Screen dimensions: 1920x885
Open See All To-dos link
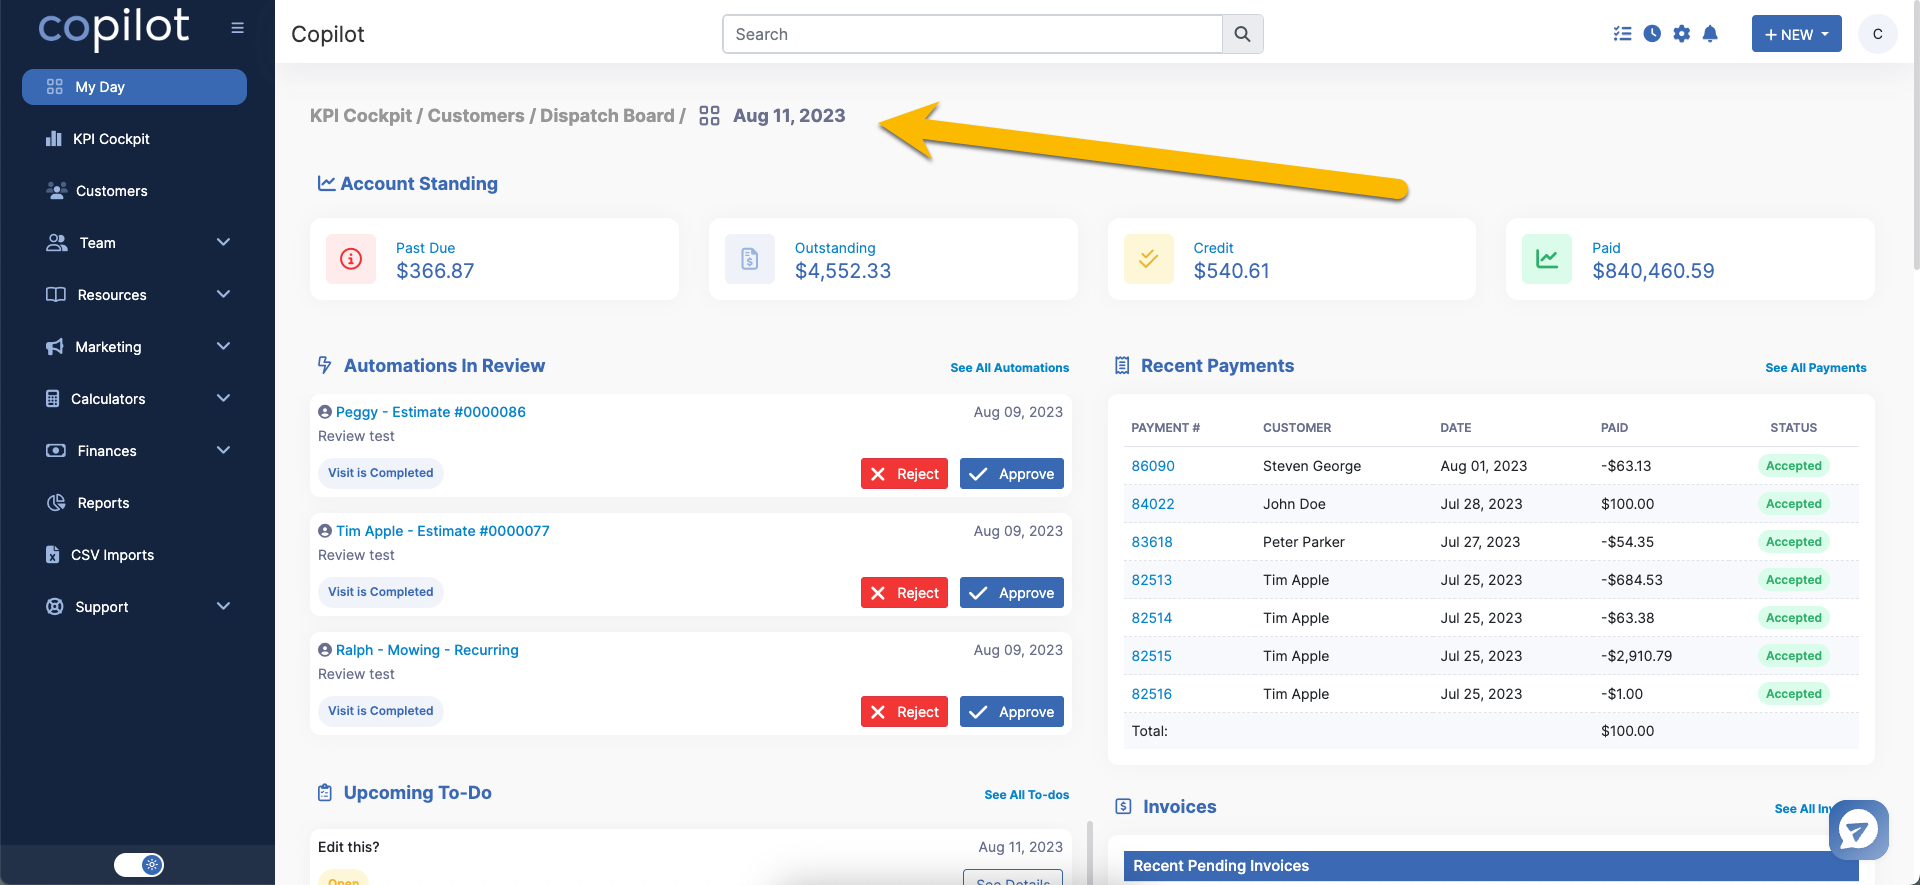[x=1026, y=795]
